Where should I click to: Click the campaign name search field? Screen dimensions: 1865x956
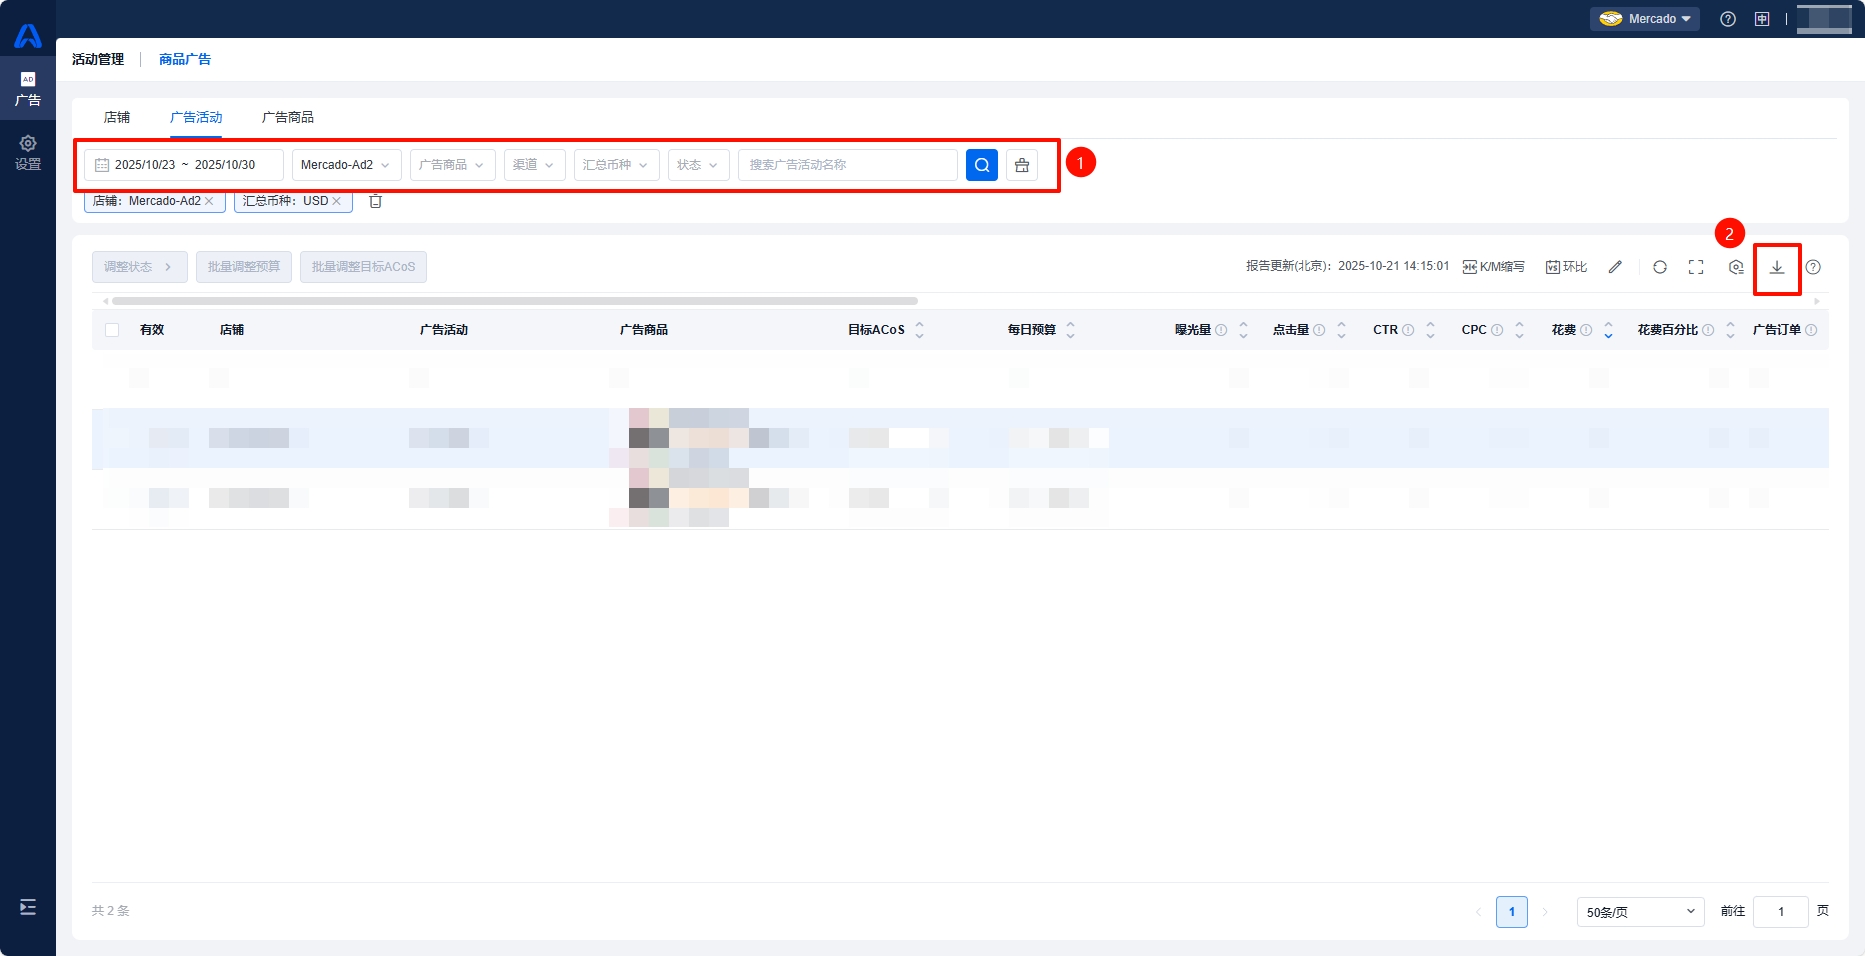[x=847, y=165]
